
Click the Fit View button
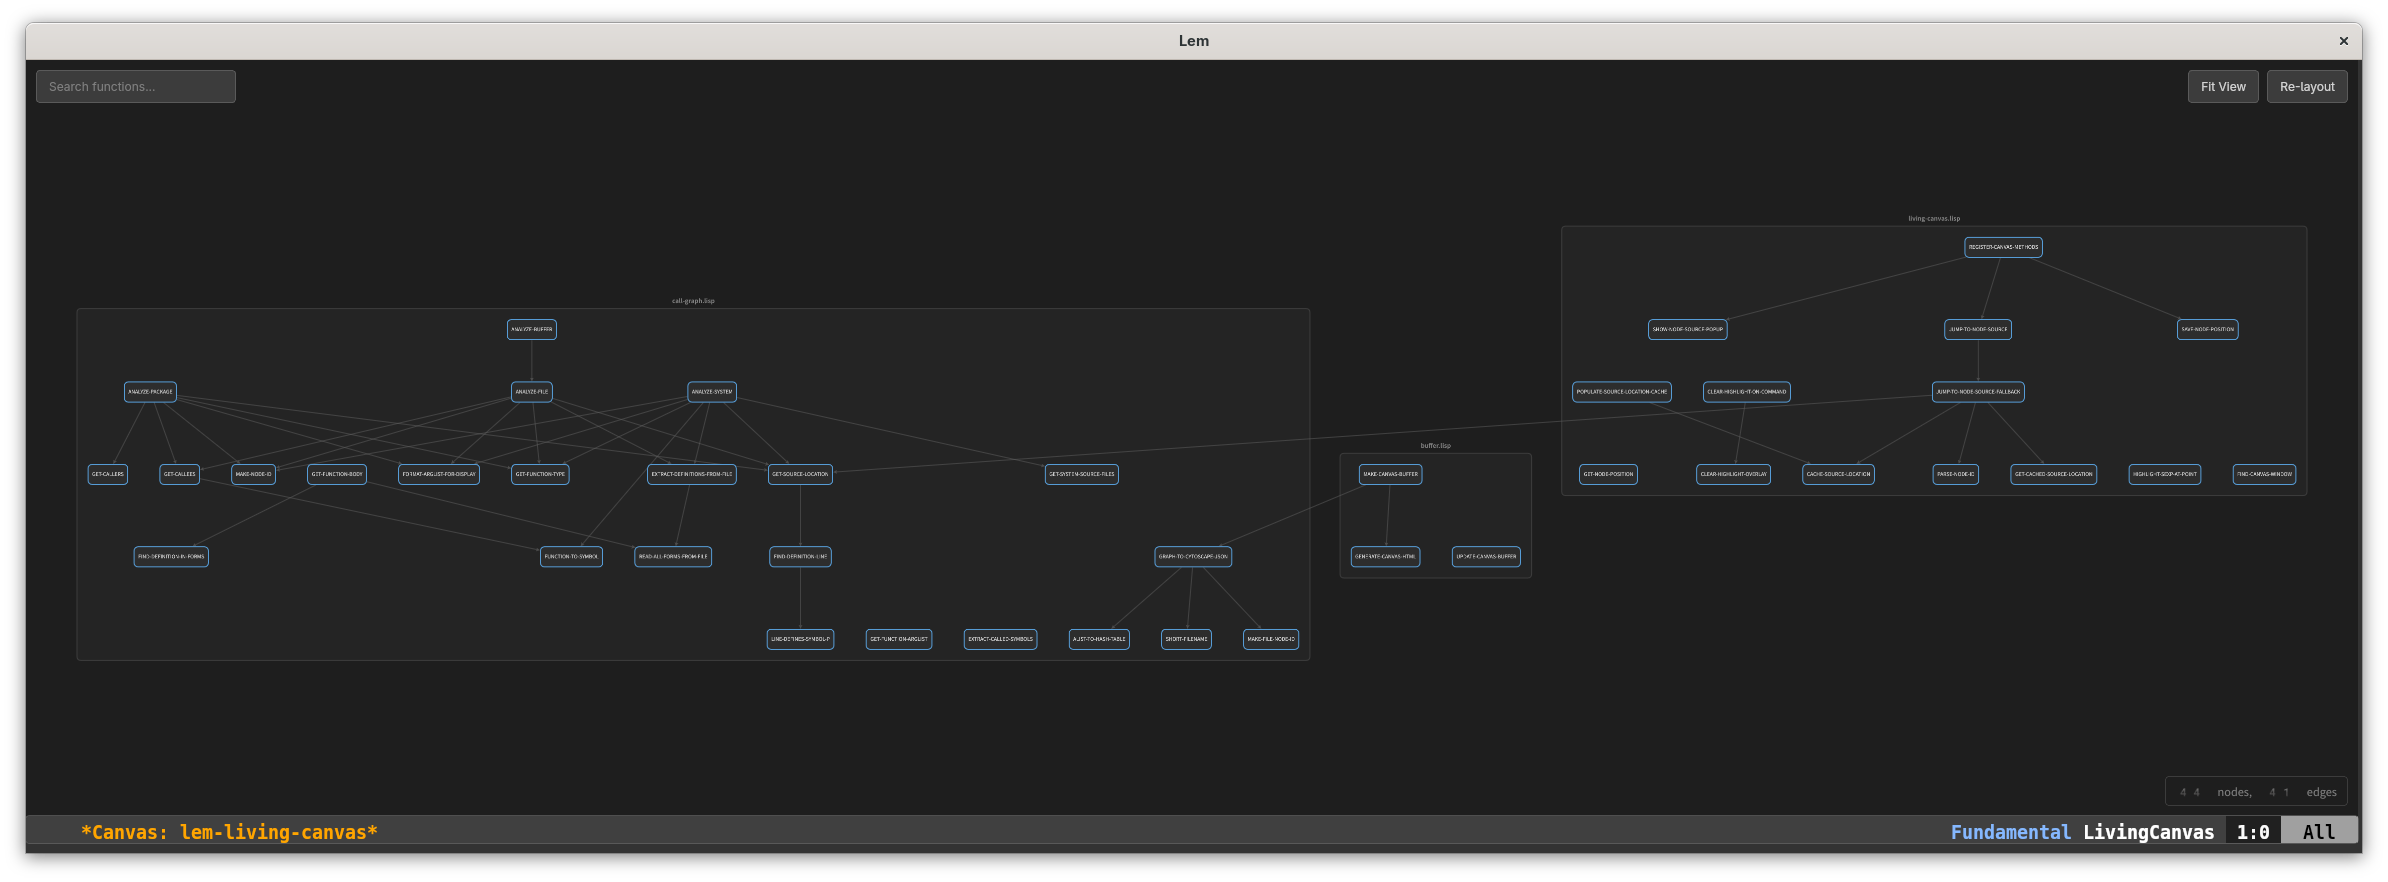[x=2222, y=87]
